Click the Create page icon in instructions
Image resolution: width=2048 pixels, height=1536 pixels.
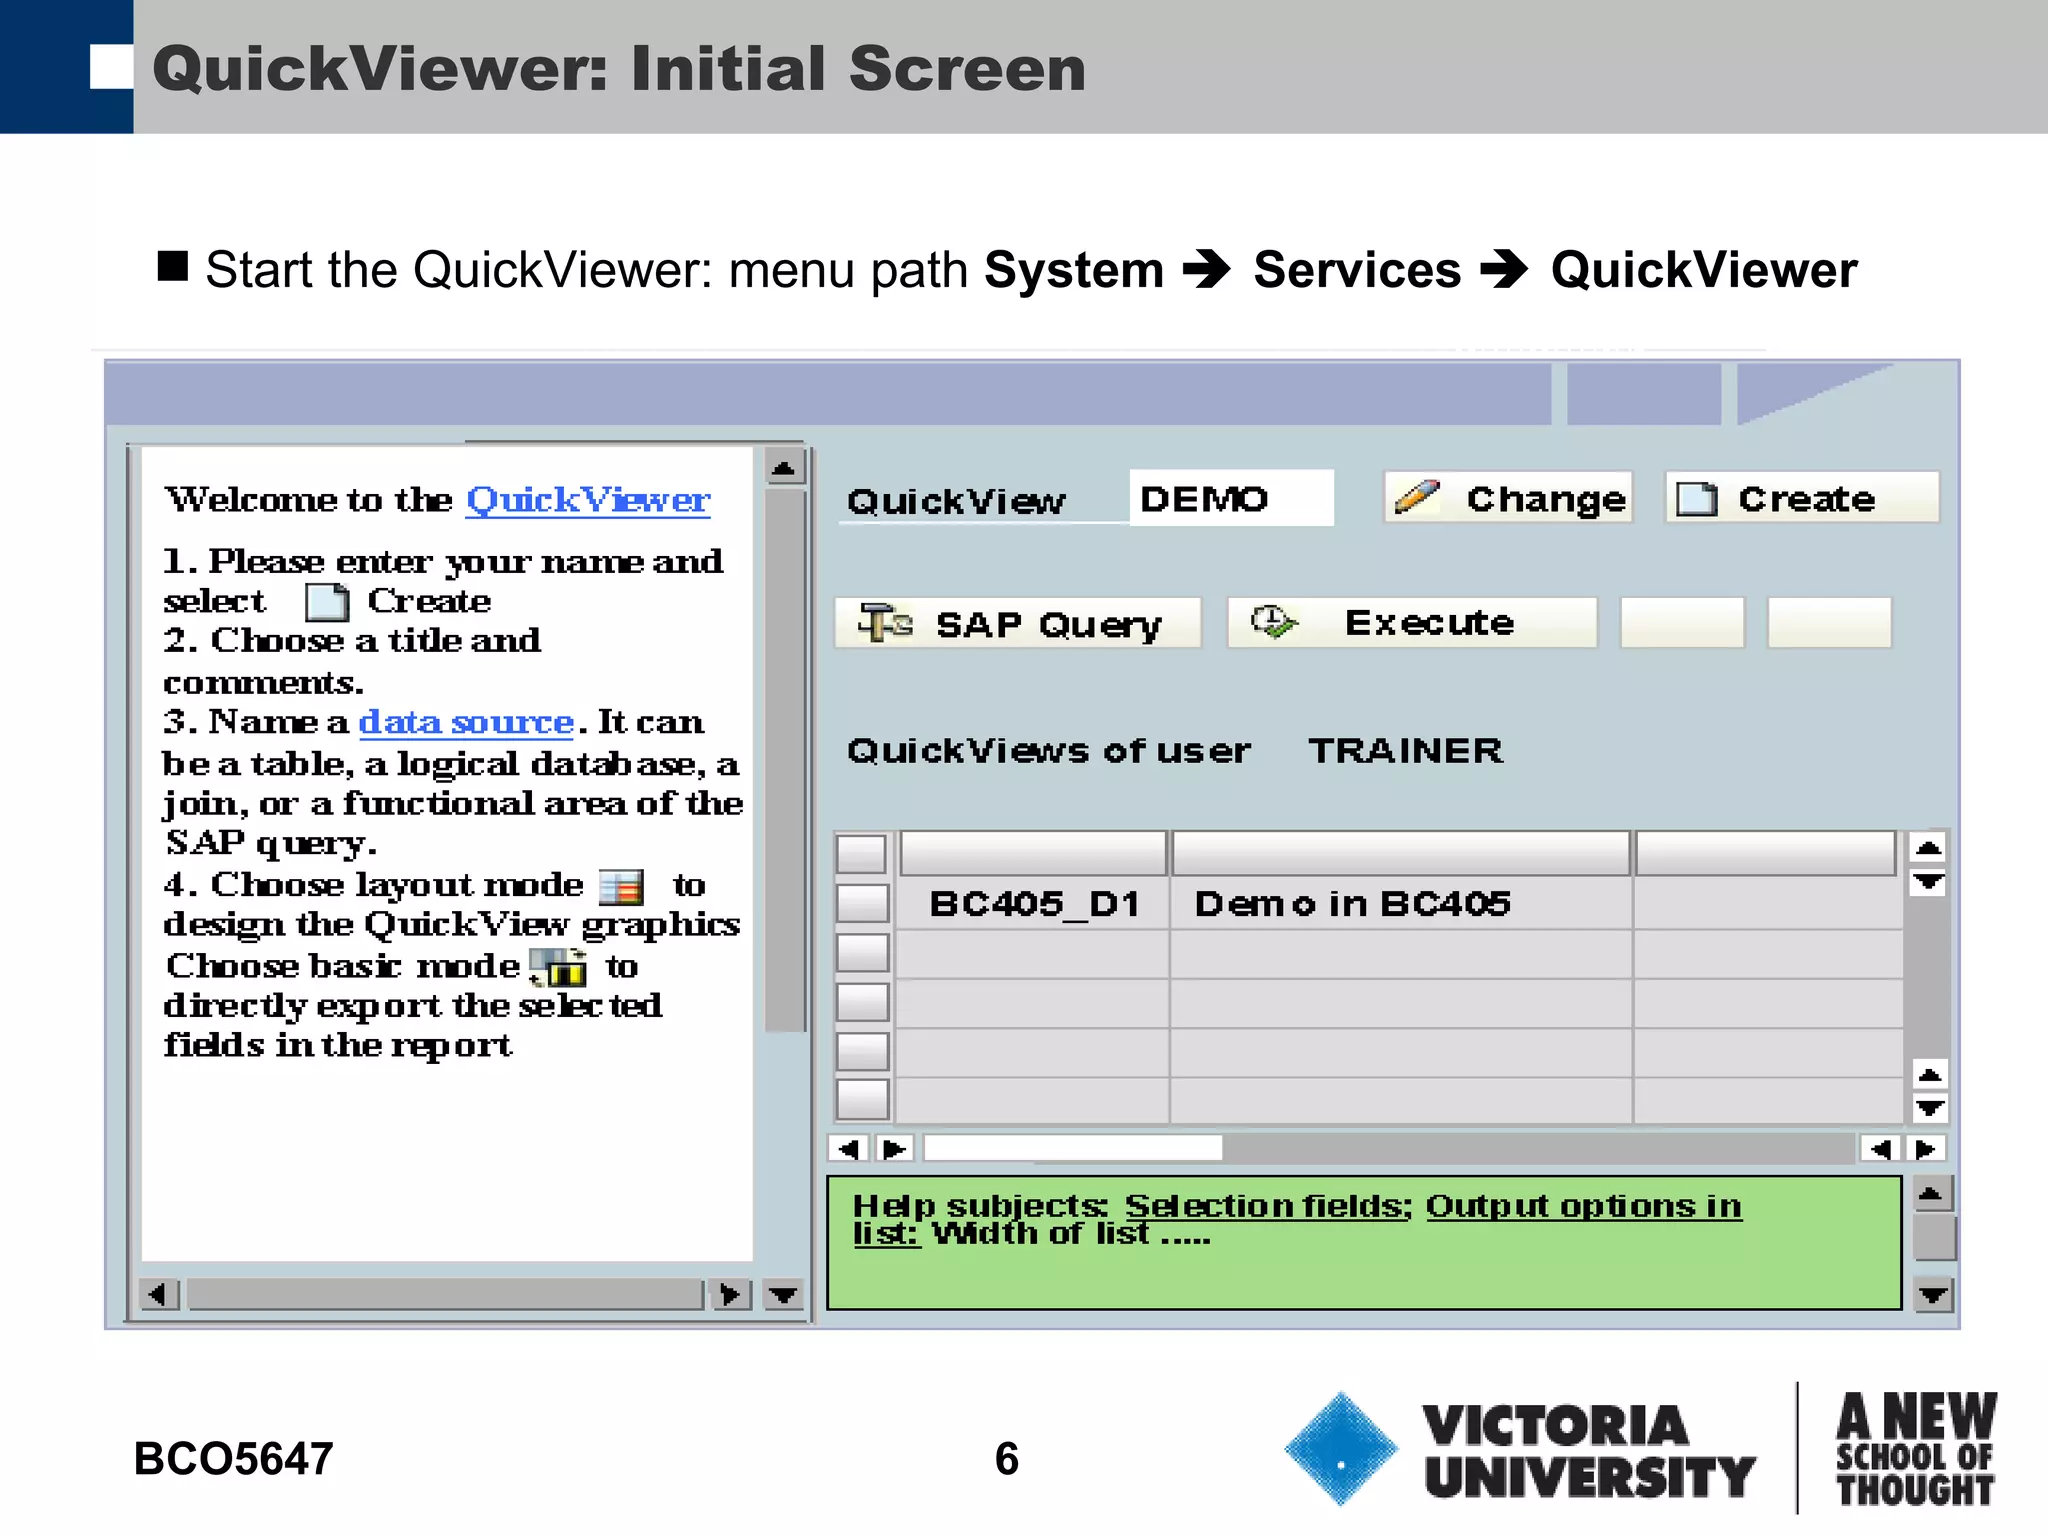tap(327, 602)
